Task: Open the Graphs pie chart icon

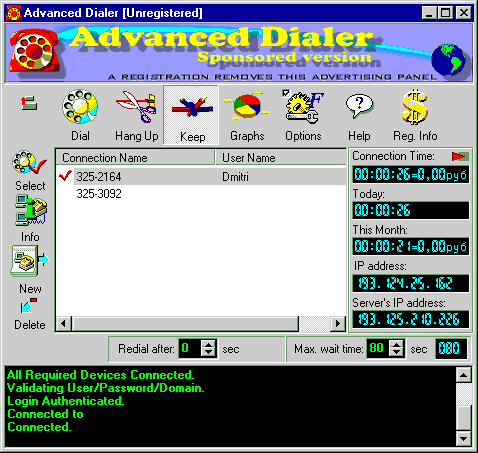Action: pyautogui.click(x=247, y=106)
